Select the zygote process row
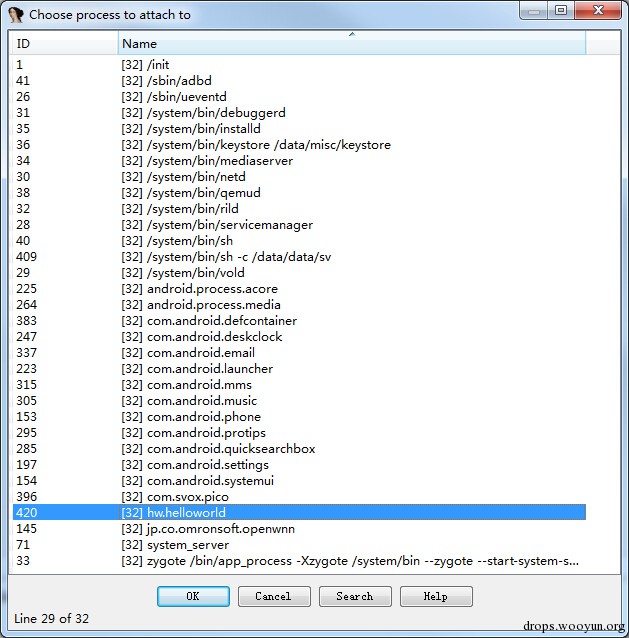 299,561
